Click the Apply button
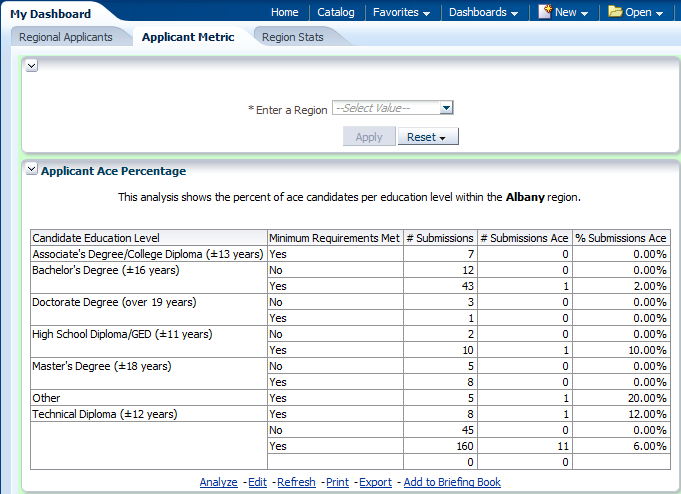 click(369, 137)
